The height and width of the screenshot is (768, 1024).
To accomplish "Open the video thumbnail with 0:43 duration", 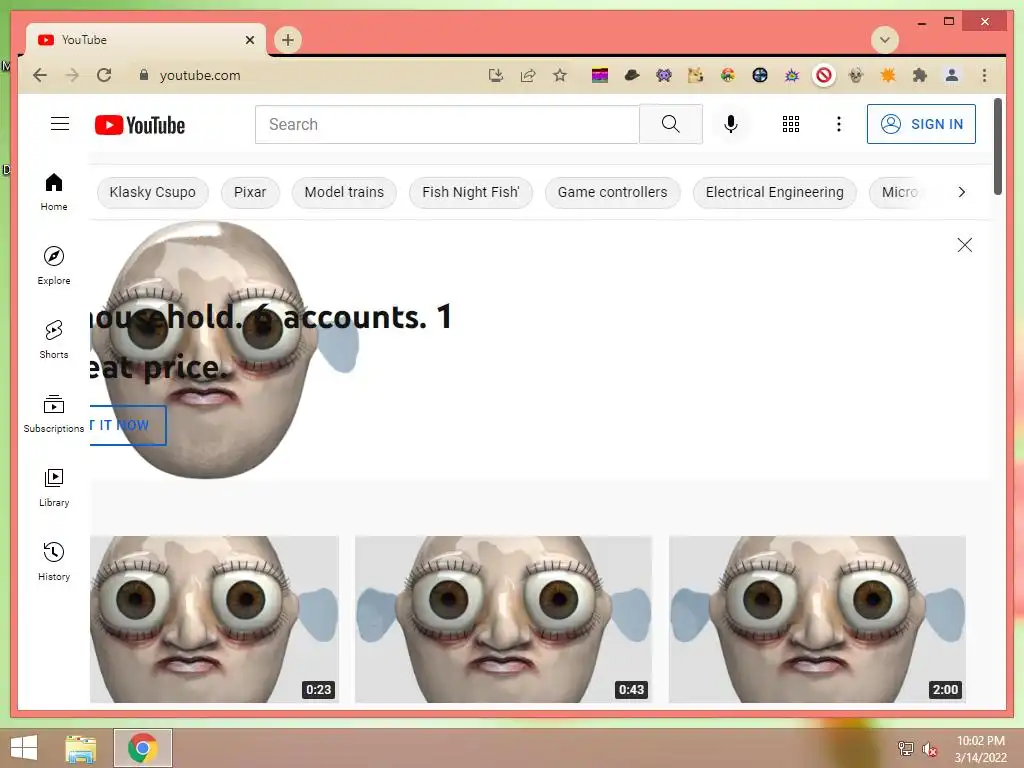I will (503, 619).
